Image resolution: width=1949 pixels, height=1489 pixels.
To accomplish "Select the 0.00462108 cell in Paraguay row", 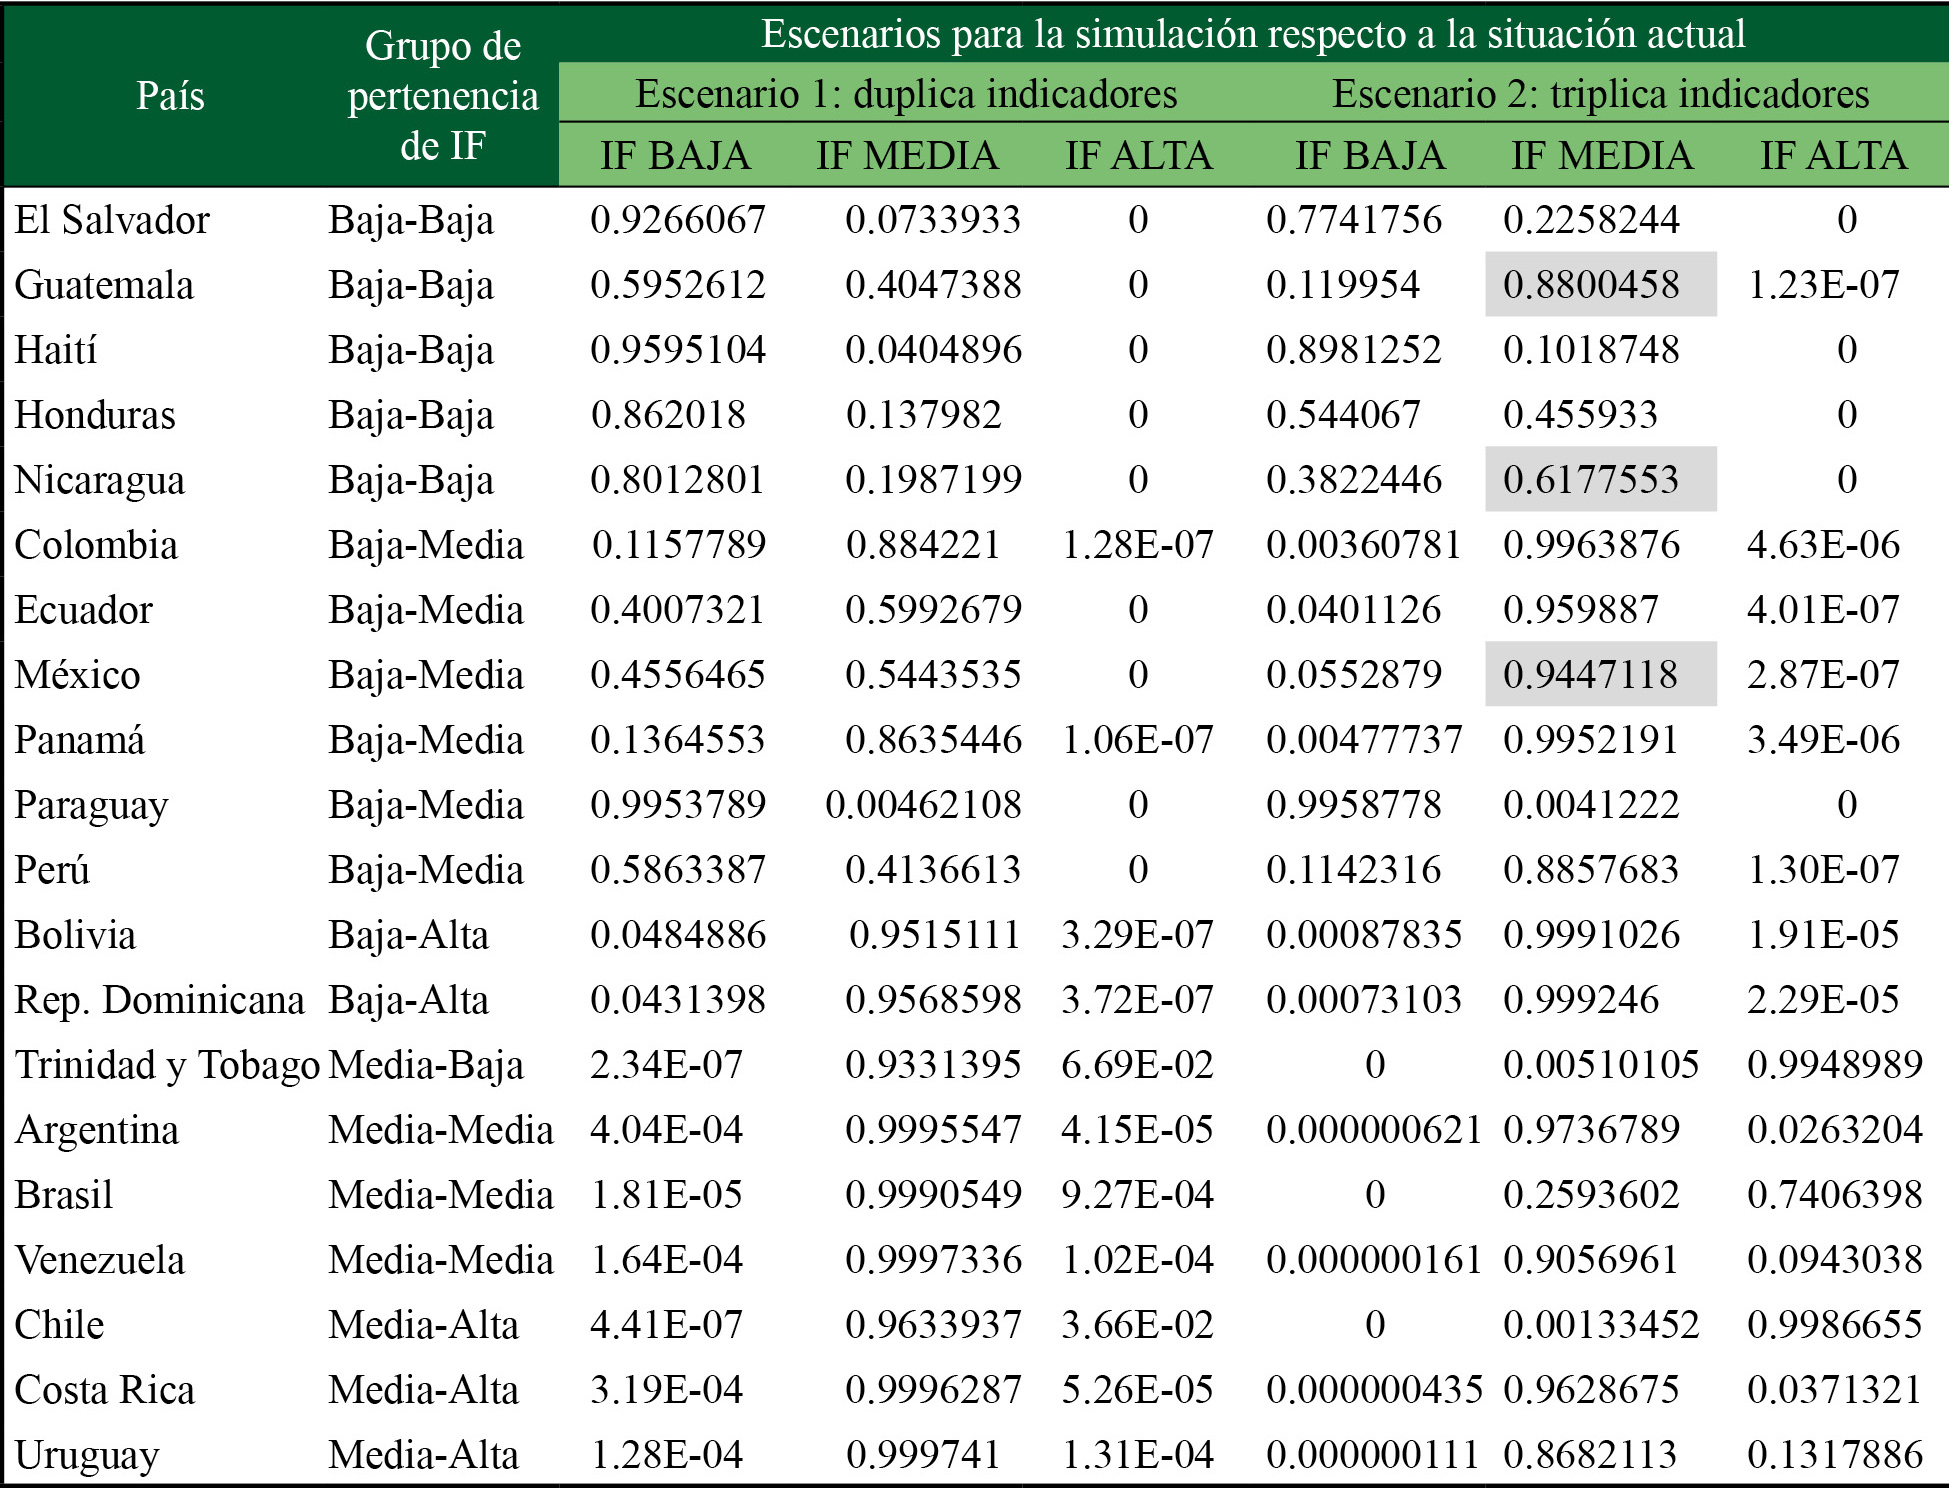I will pyautogui.click(x=923, y=805).
